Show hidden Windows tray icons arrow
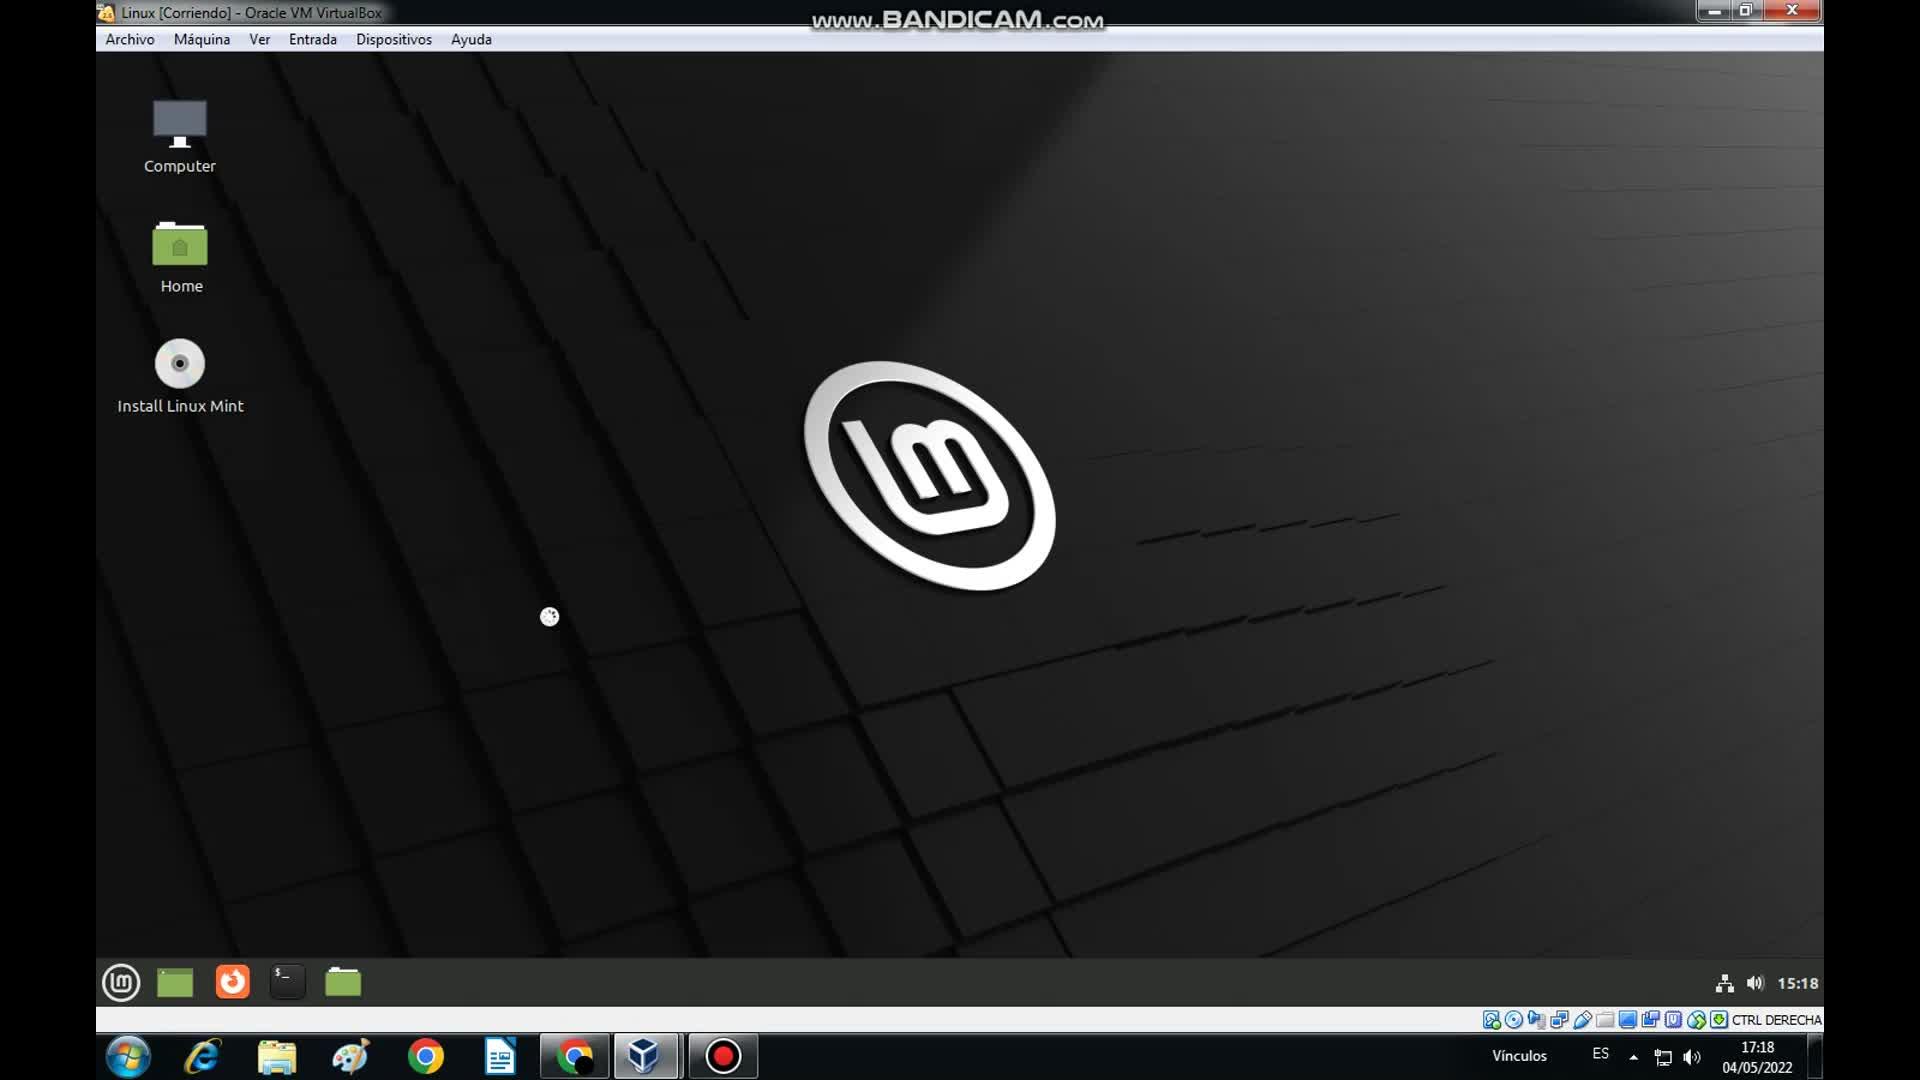Viewport: 1920px width, 1080px height. pyautogui.click(x=1633, y=1057)
